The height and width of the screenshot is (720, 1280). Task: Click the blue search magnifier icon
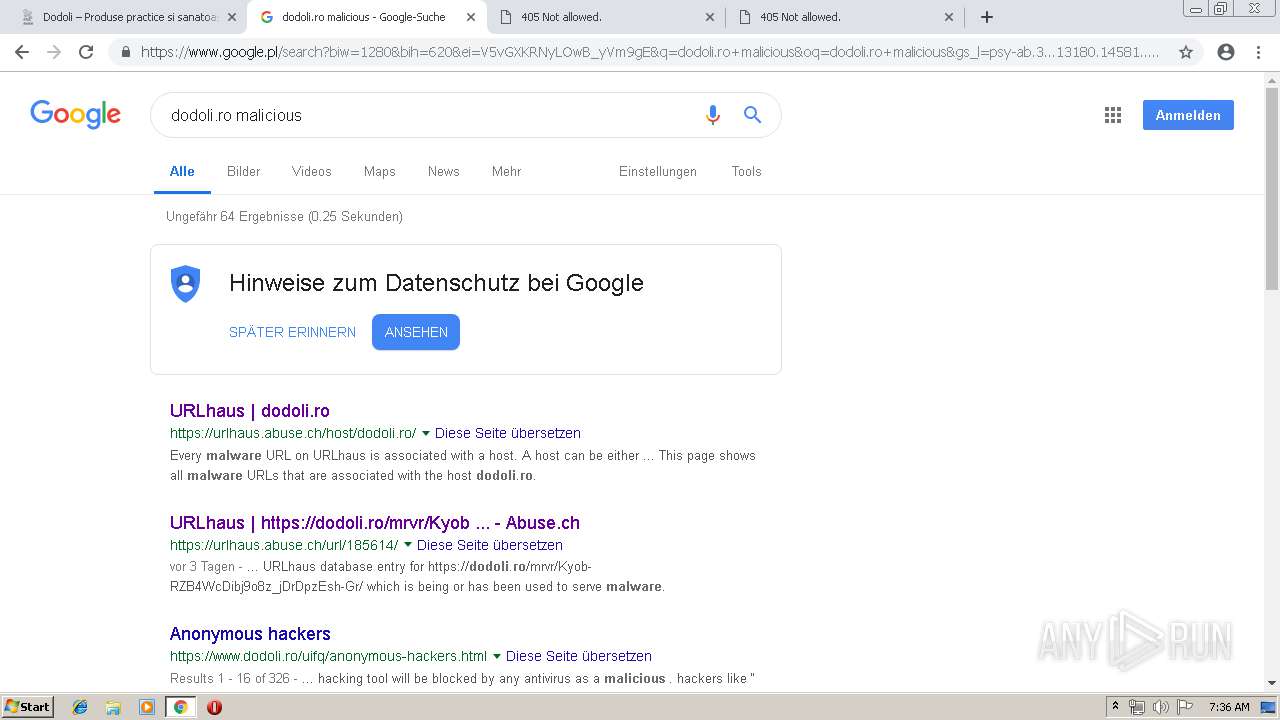(x=753, y=115)
